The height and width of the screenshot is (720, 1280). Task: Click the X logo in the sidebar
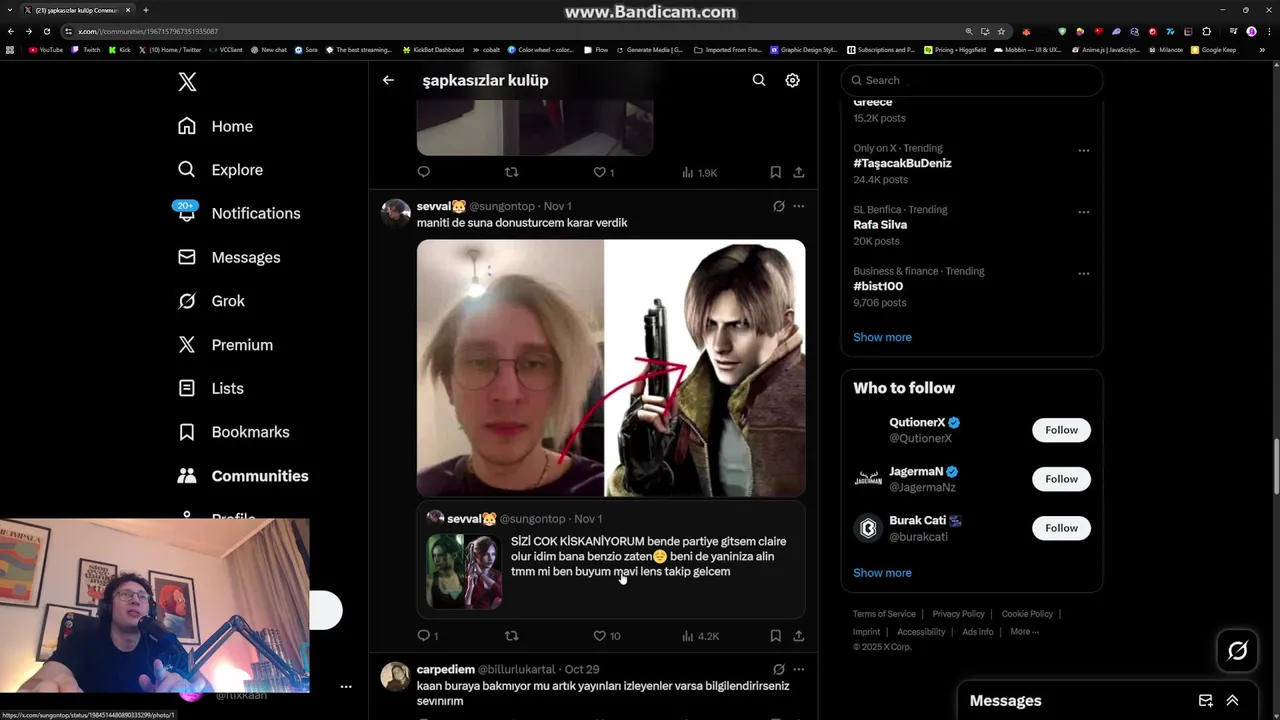(187, 82)
